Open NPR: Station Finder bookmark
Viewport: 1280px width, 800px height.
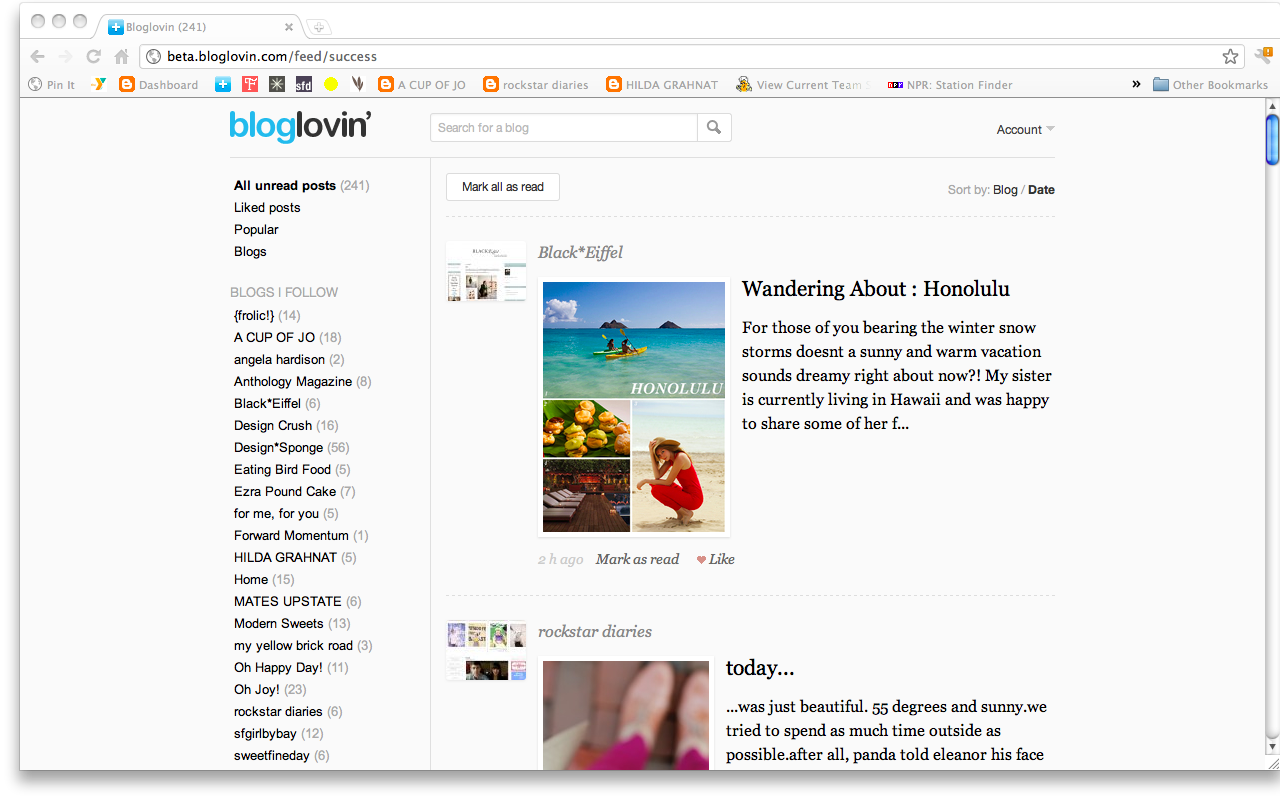point(950,85)
